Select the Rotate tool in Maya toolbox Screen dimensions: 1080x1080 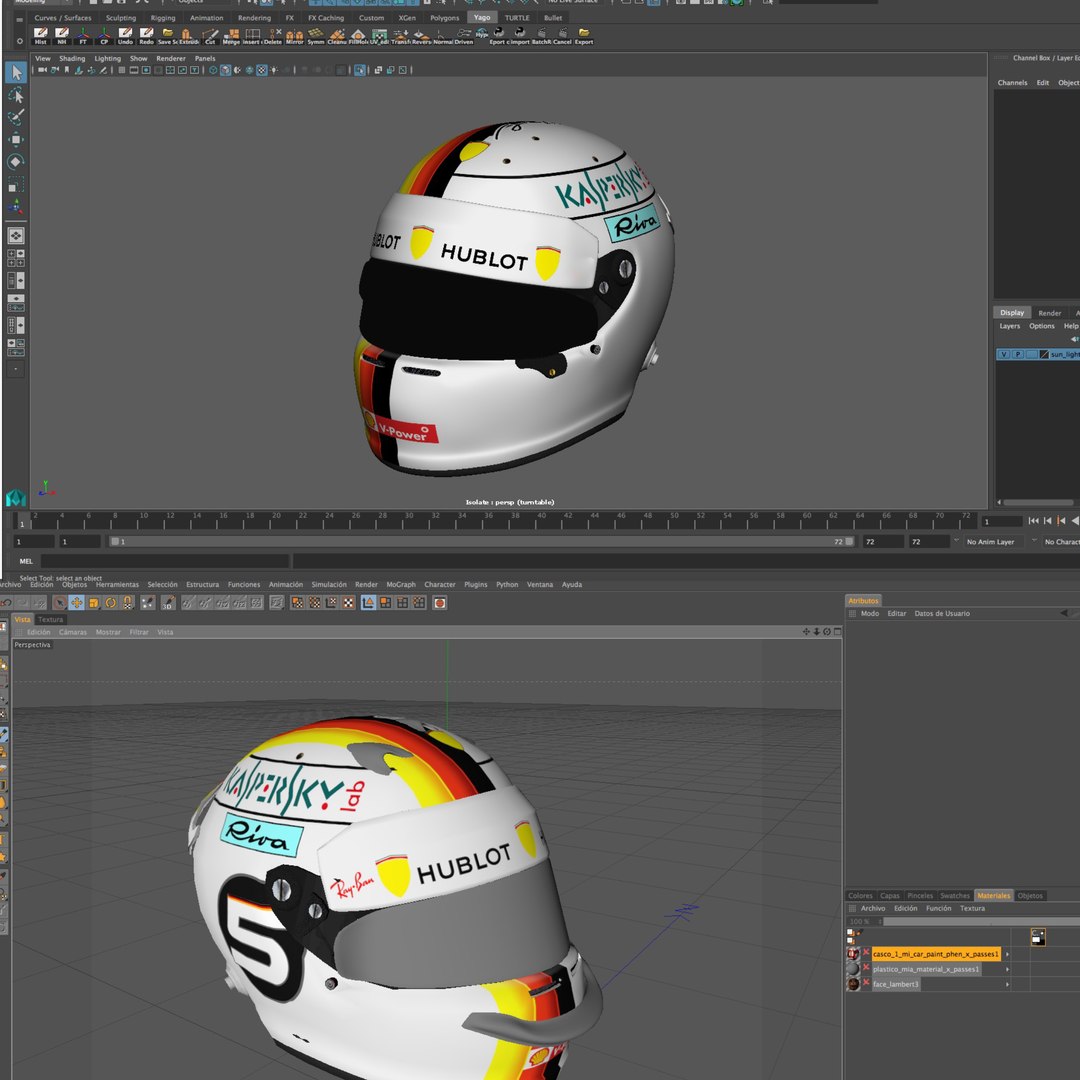[16, 162]
